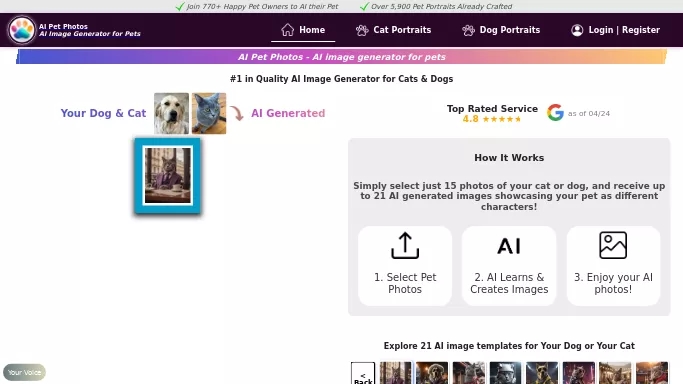The image size is (683, 384).
Task: Select the pink neon-lit pet template
Action: [x=578, y=373]
